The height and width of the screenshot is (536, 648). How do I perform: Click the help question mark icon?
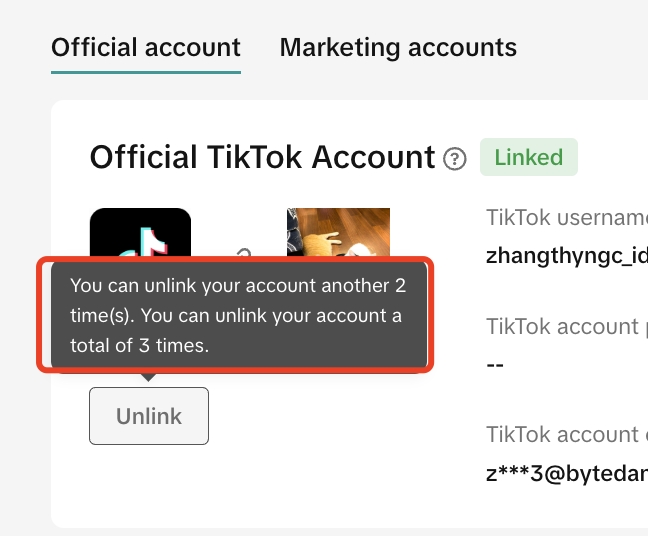point(455,158)
